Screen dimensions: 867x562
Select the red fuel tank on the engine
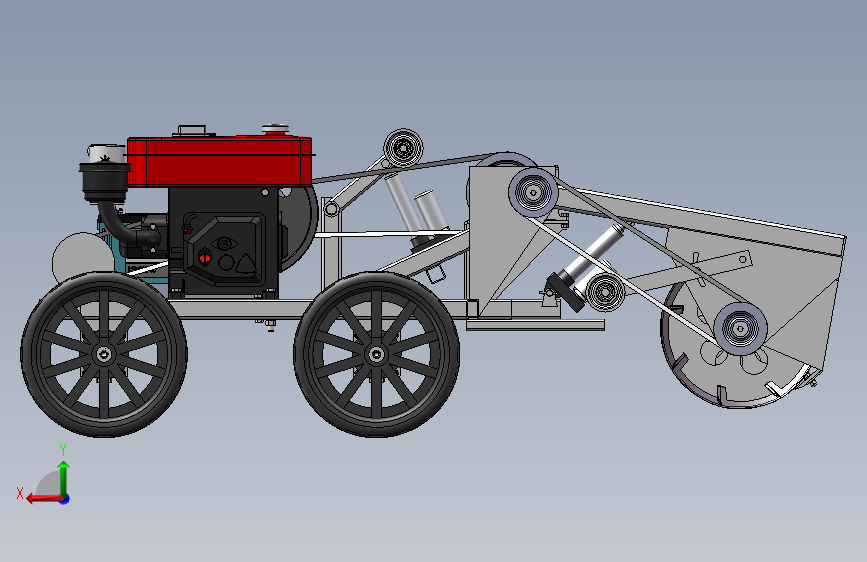[220, 161]
